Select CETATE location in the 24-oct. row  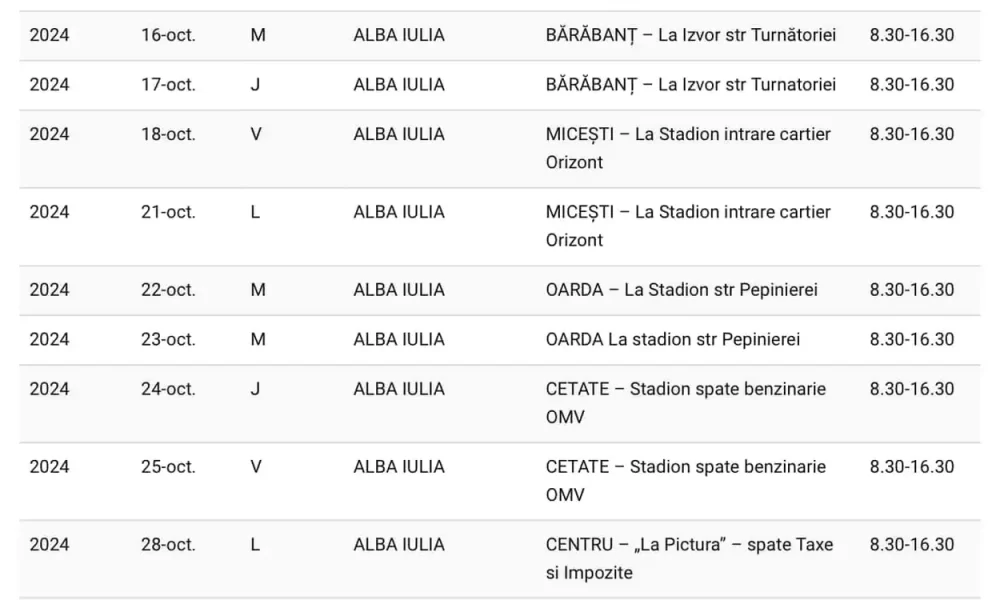pyautogui.click(x=686, y=403)
